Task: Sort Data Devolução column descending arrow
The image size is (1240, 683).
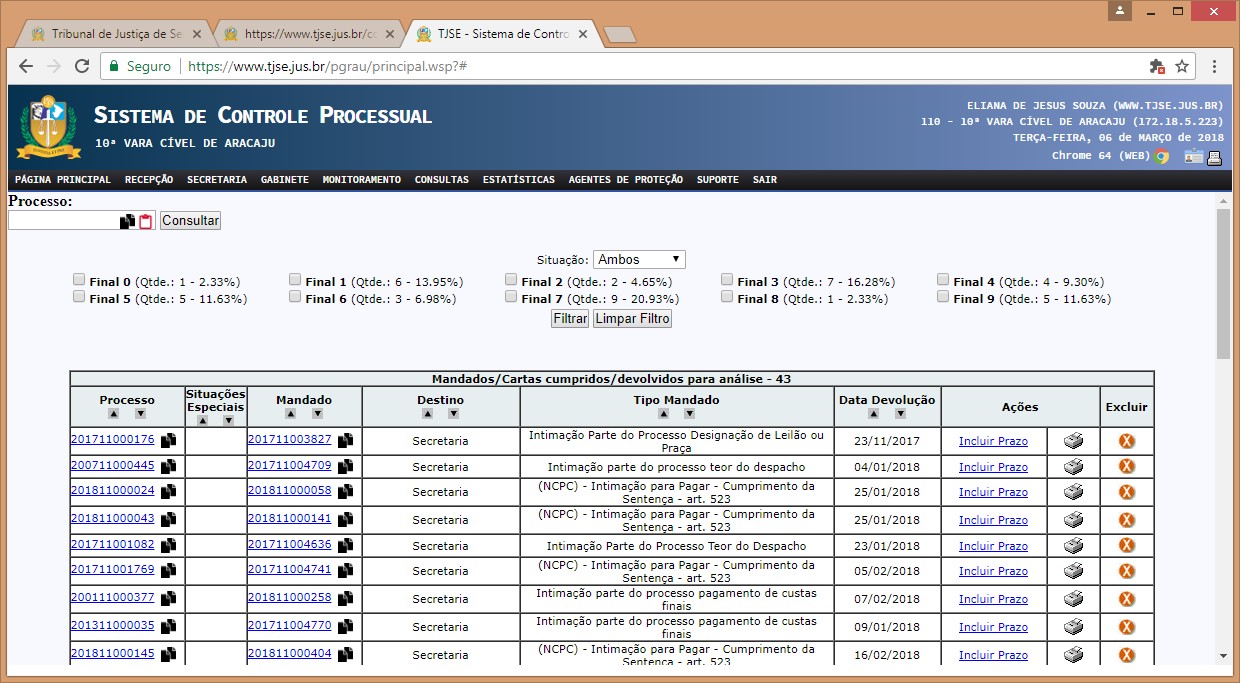Action: click(x=900, y=413)
